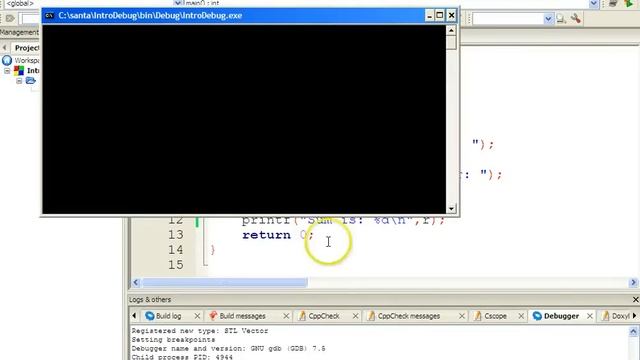Click the 'return' keyword on line 13
Viewport: 640px width, 360px height.
tap(266, 235)
